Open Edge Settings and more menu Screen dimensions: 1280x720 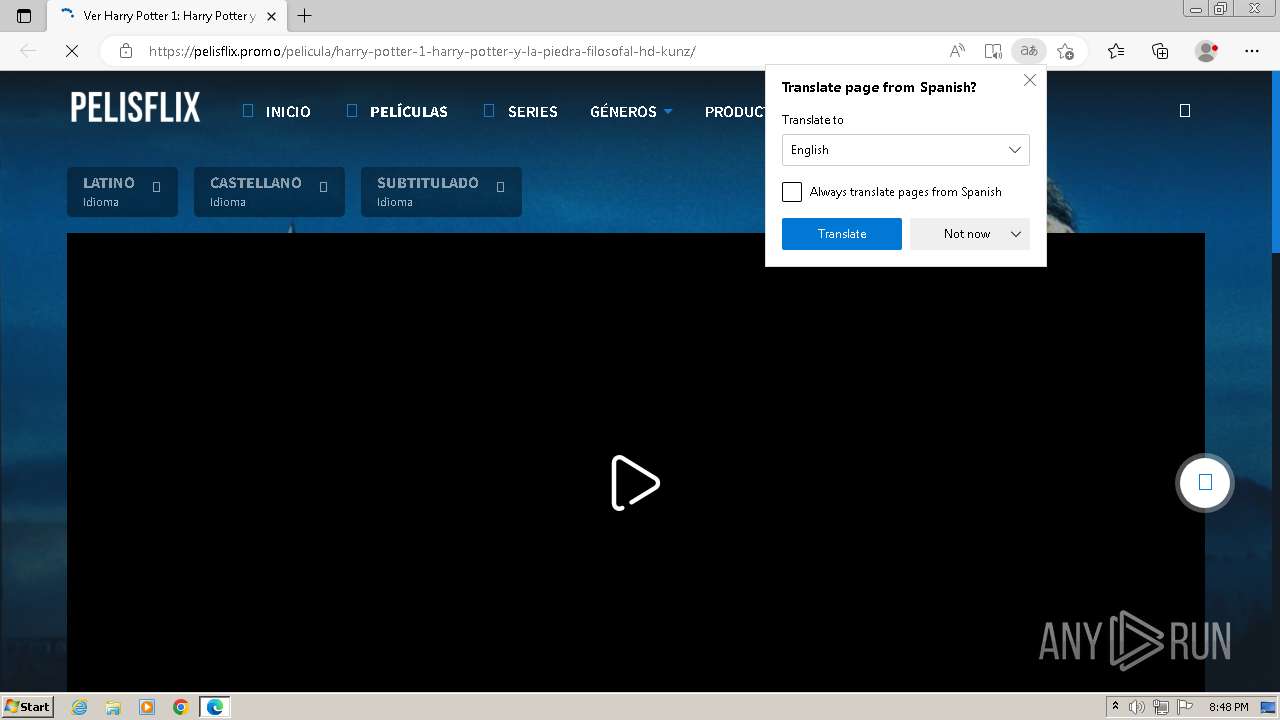[1252, 51]
